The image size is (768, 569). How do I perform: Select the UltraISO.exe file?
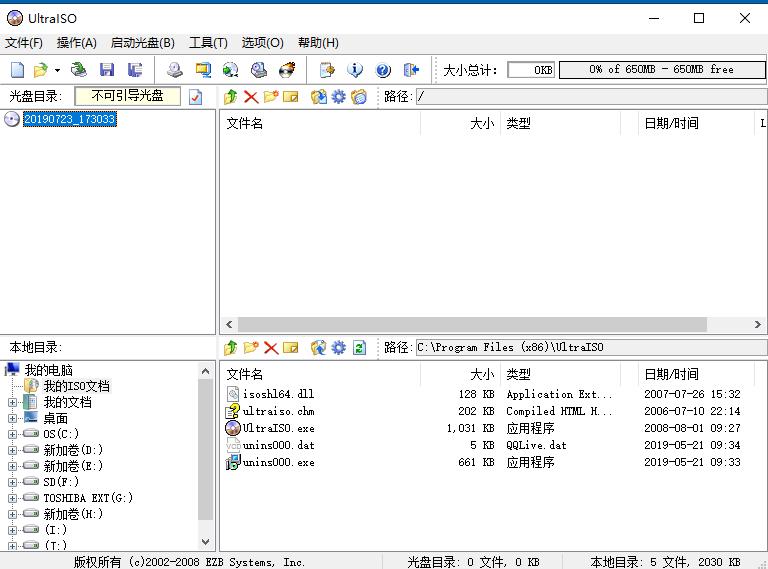(x=278, y=428)
